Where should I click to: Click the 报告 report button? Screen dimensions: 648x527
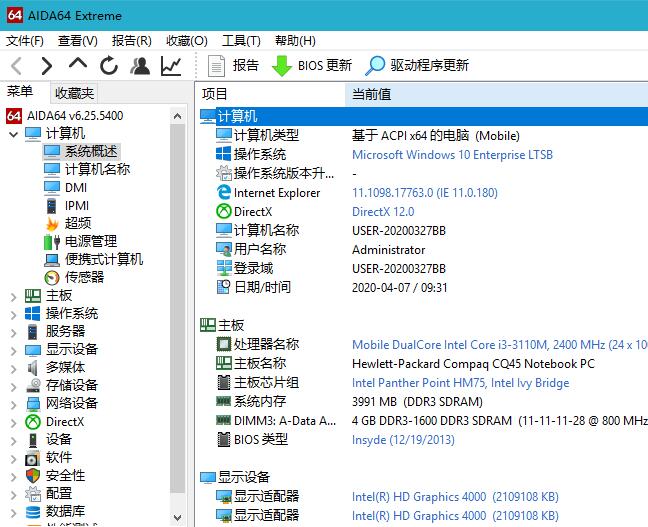[233, 66]
